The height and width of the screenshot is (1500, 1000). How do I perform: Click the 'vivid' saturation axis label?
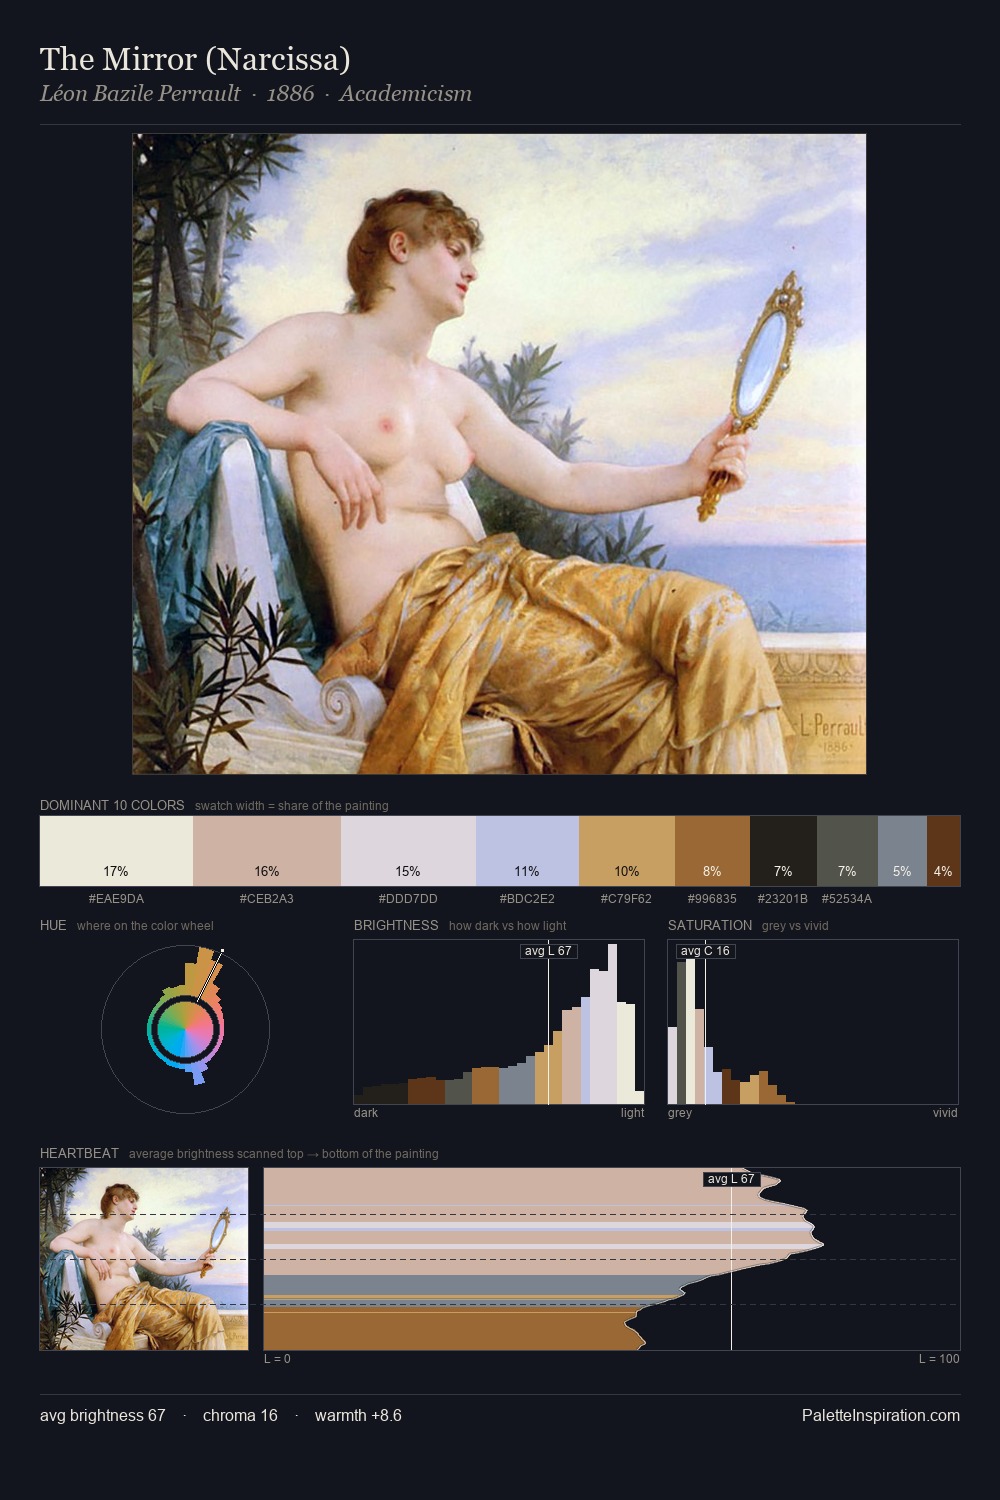(945, 1113)
